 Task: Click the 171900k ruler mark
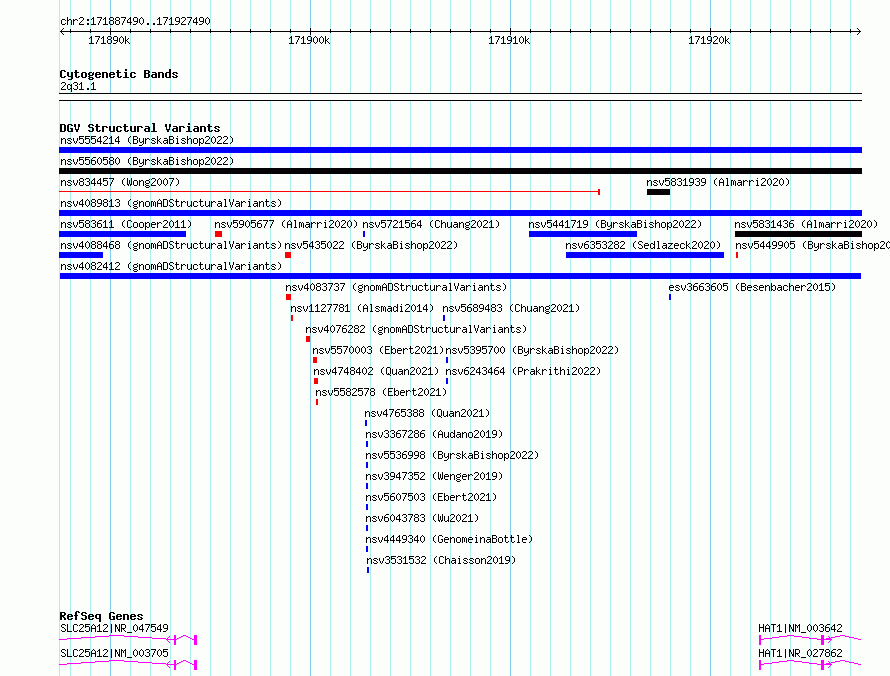(309, 40)
